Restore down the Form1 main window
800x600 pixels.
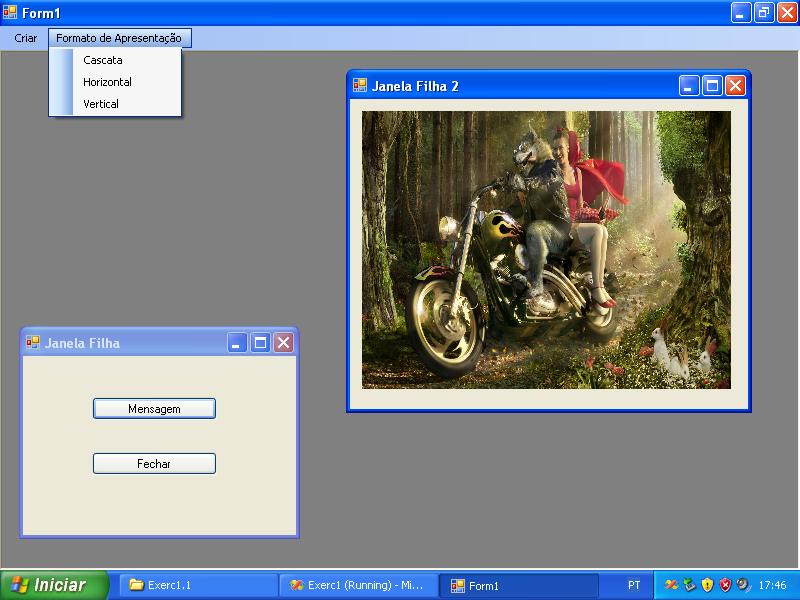764,13
